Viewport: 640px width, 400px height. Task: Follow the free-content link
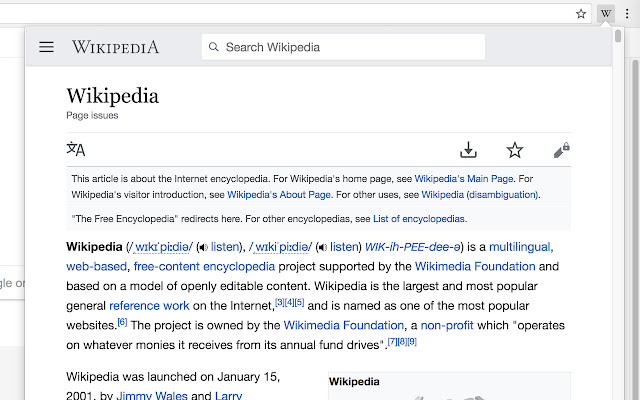[x=167, y=267]
